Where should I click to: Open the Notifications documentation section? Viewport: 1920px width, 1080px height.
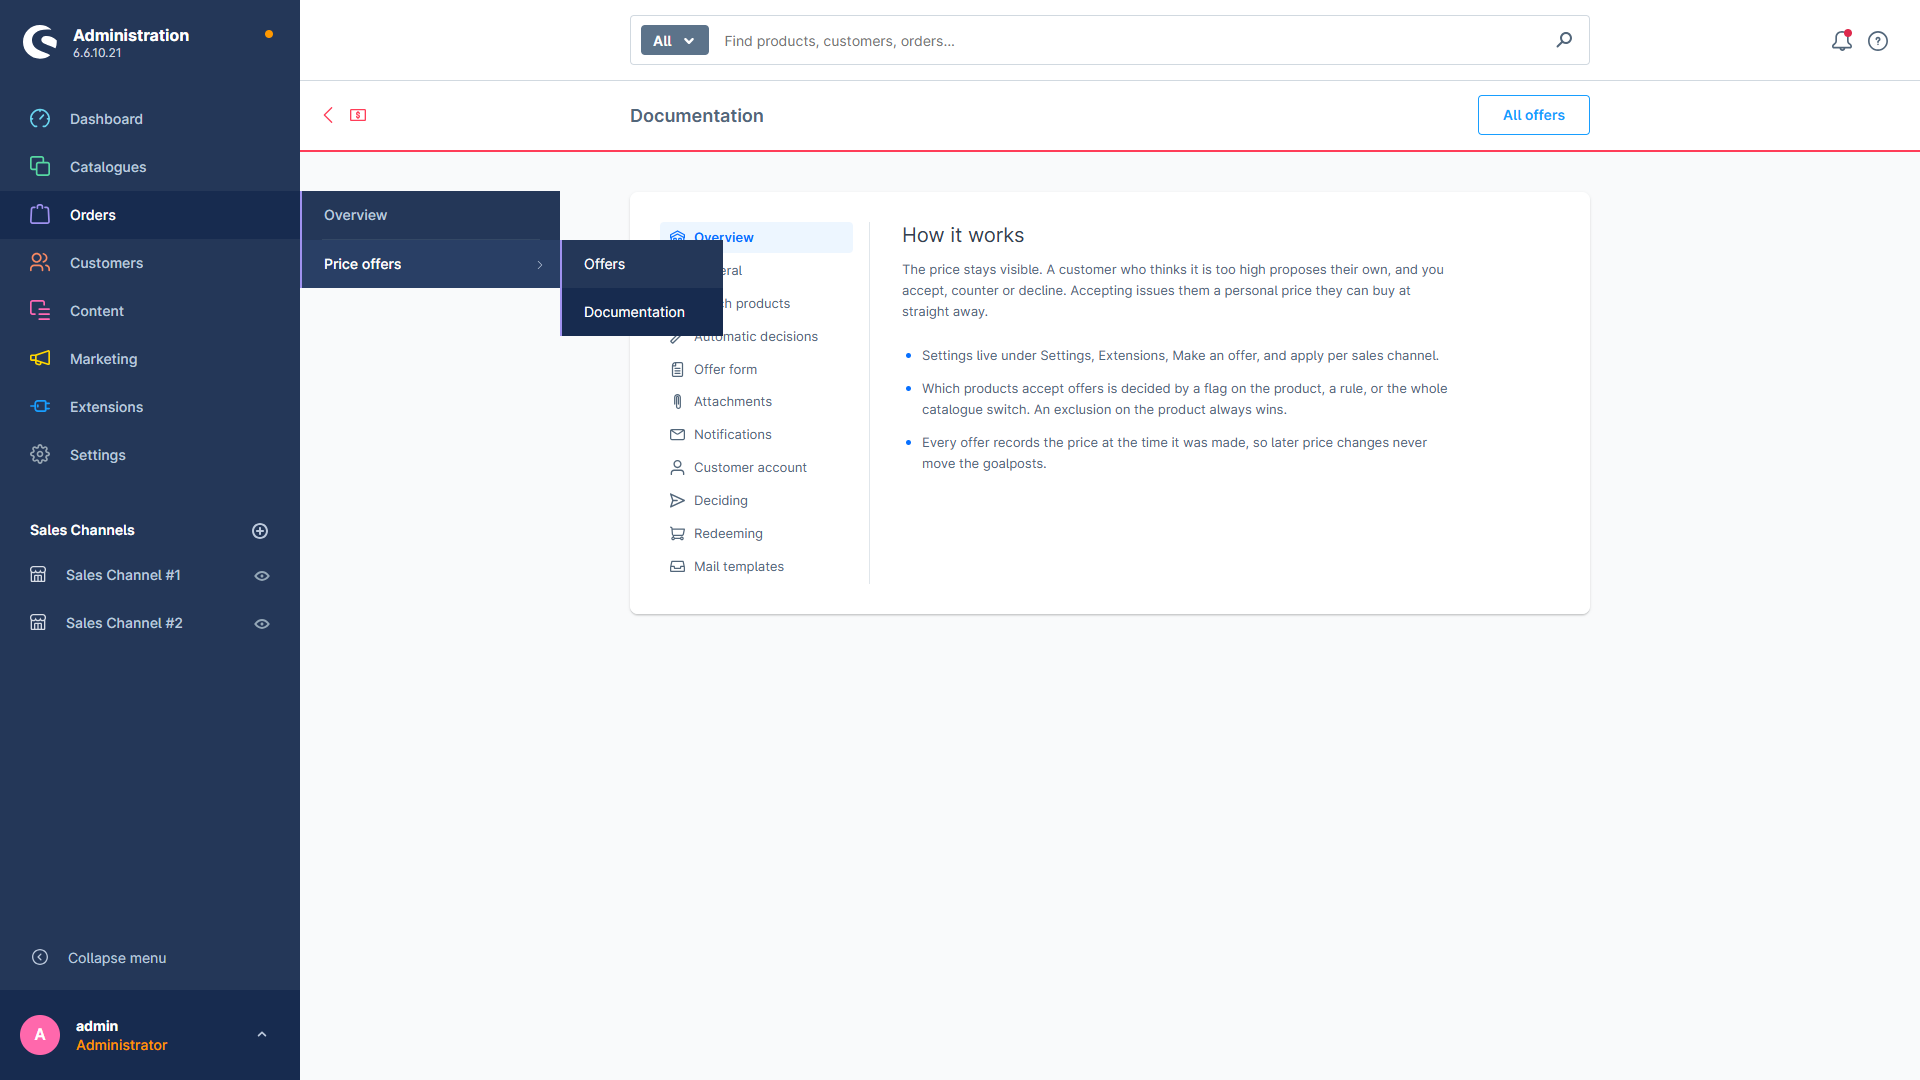(756, 435)
